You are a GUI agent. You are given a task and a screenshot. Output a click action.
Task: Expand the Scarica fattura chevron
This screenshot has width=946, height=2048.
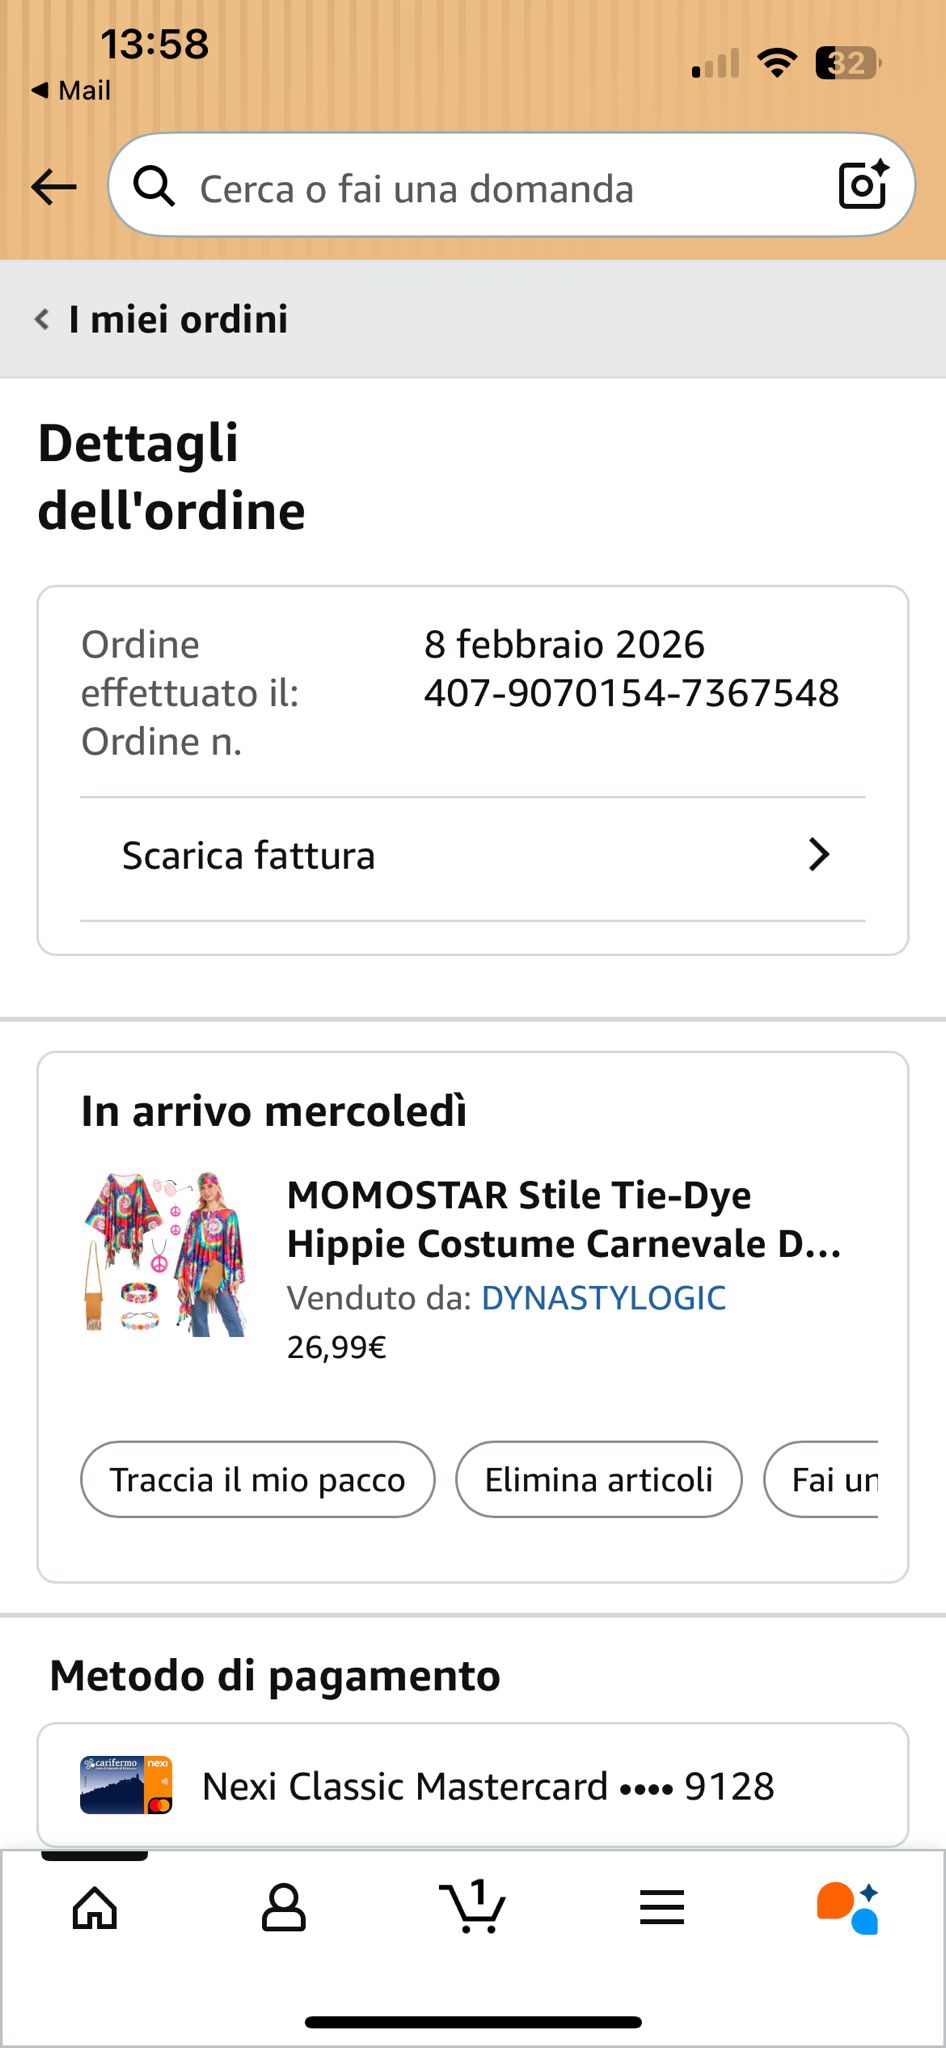pos(819,855)
